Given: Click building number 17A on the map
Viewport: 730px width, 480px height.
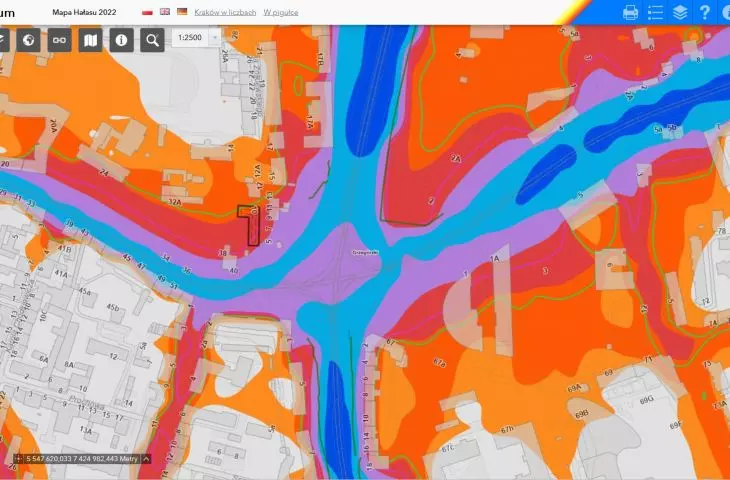Looking at the screenshot, I should pos(310,122).
